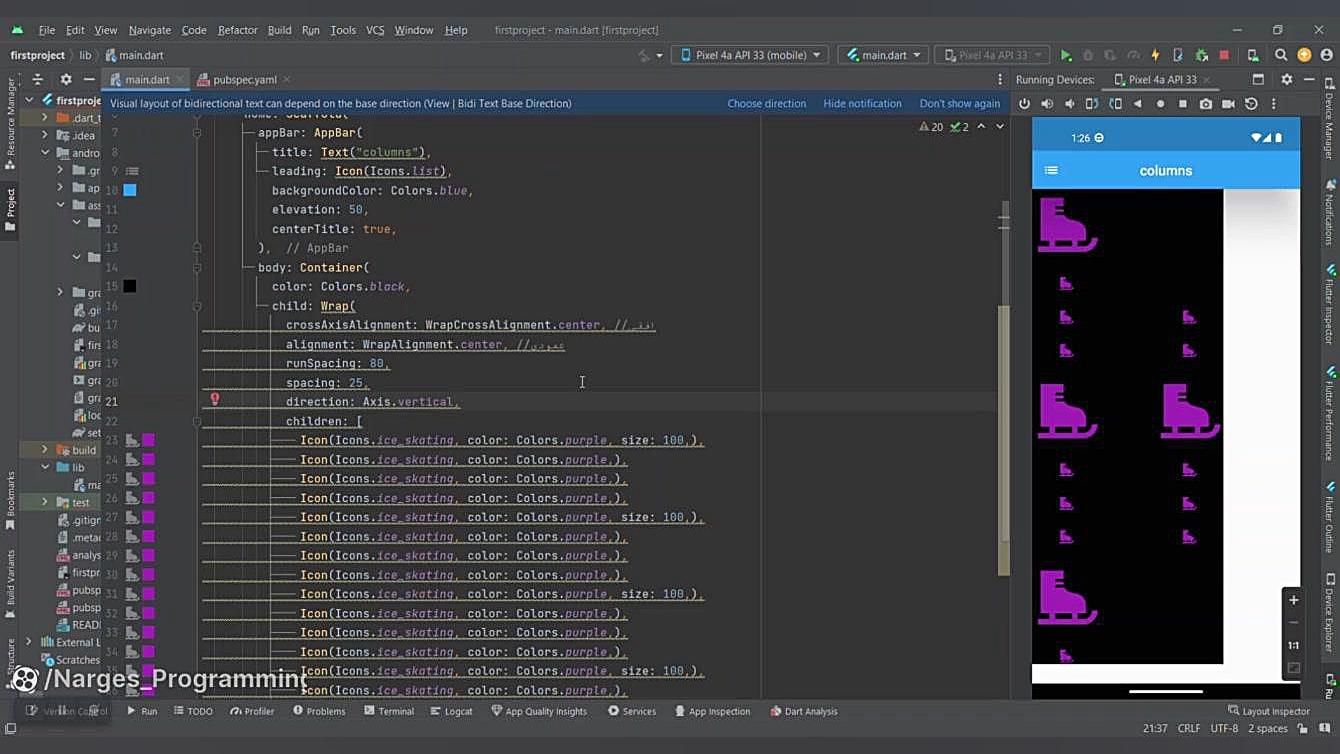Click the purple color swatch on line 23
1340x754 pixels.
(x=148, y=440)
